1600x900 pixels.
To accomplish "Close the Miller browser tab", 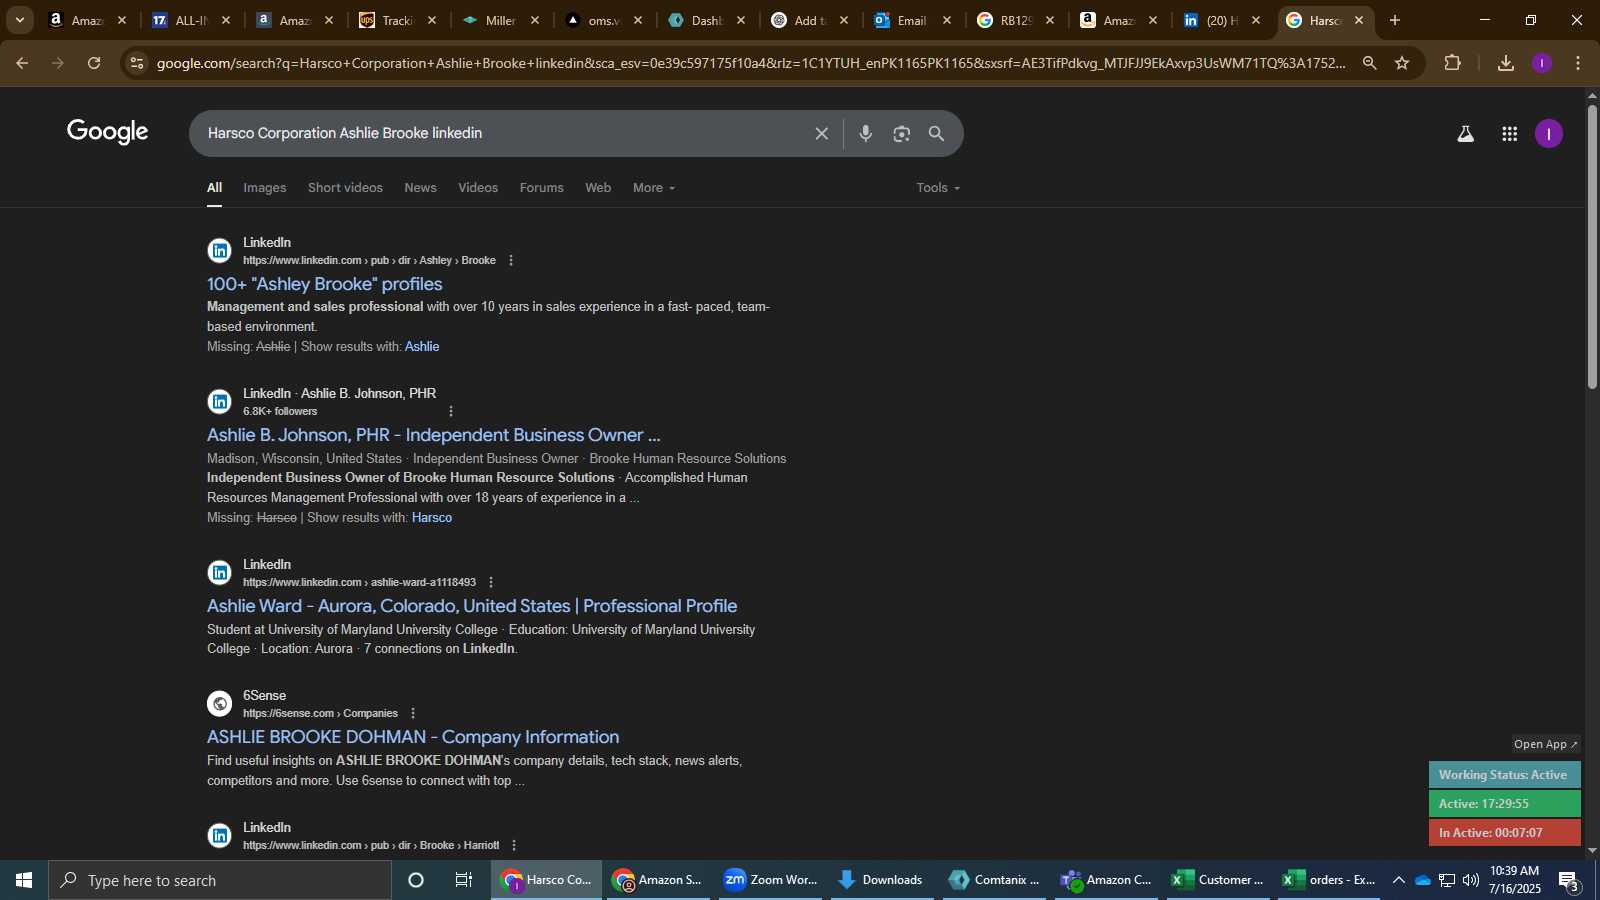I will tap(535, 20).
